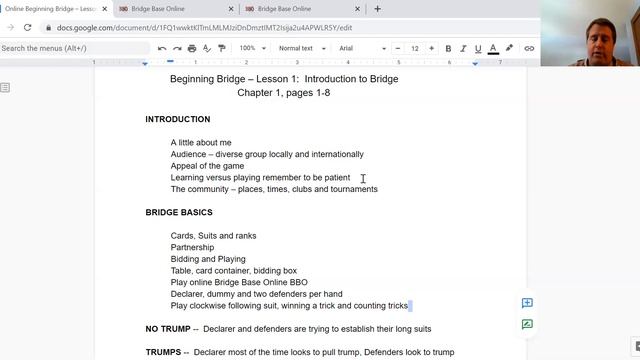The width and height of the screenshot is (640, 360).
Task: Click the site security lock icon
Action: tap(49, 28)
